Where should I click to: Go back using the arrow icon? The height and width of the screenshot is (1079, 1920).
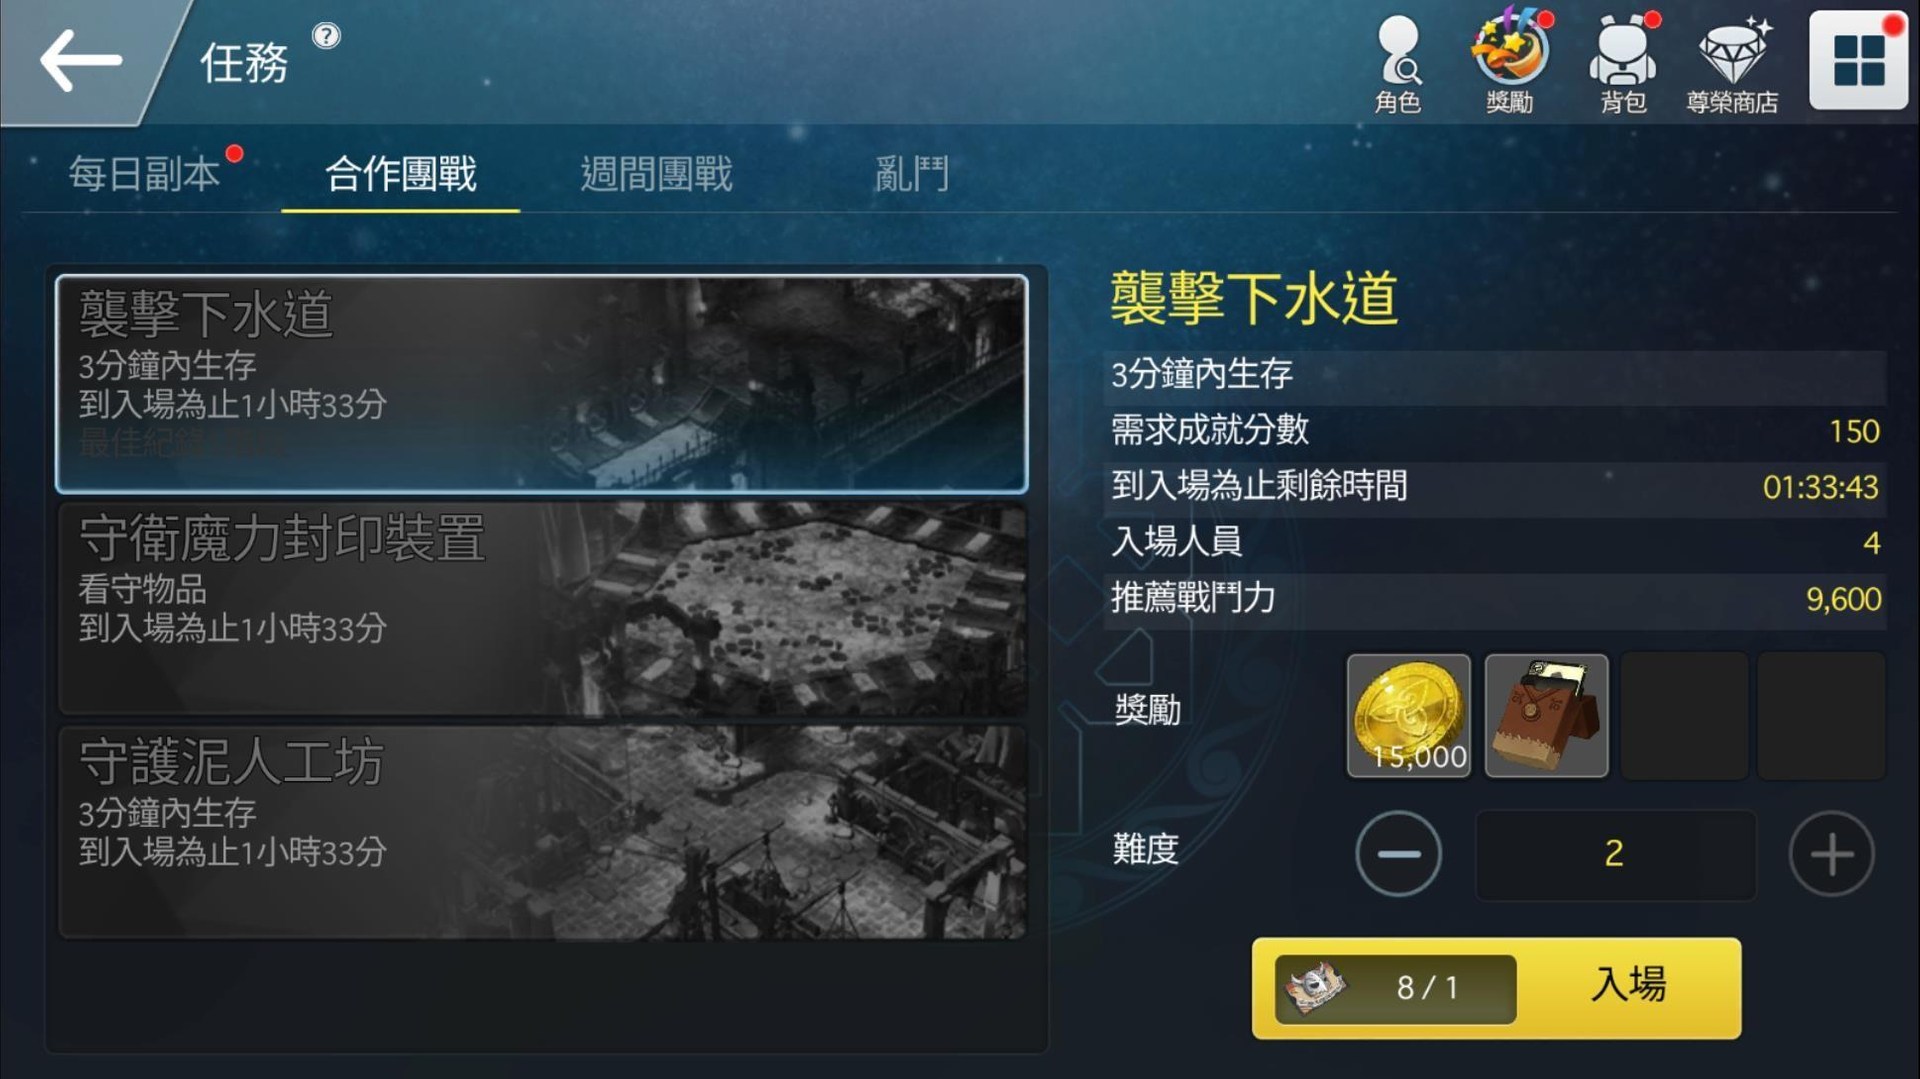(80, 60)
